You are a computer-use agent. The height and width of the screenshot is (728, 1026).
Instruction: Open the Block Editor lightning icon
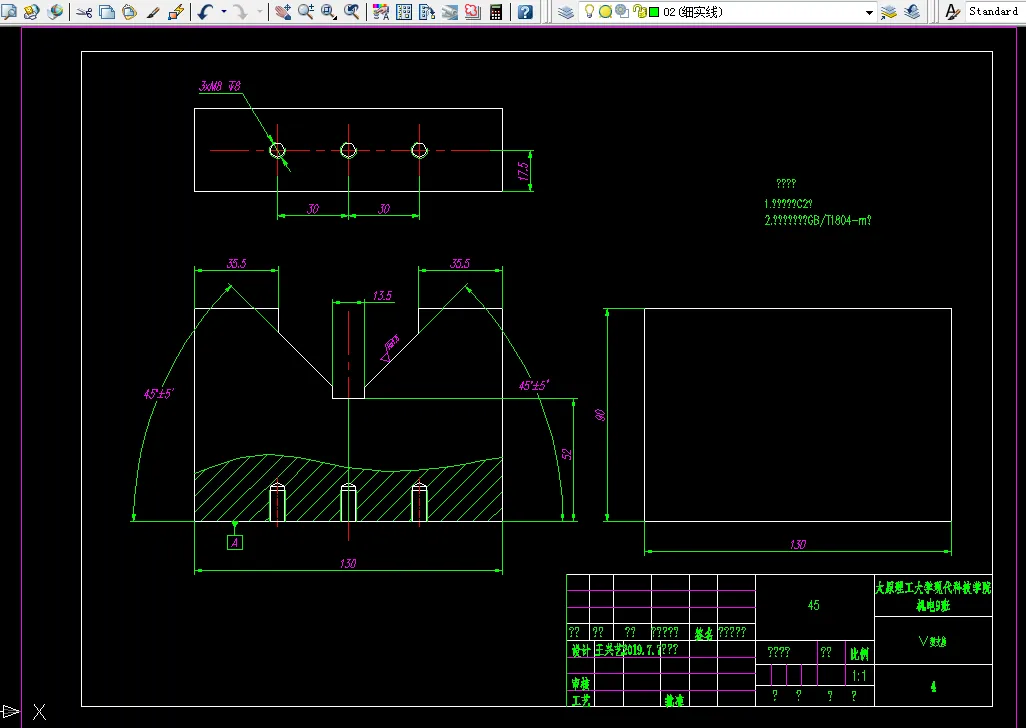(x=175, y=12)
